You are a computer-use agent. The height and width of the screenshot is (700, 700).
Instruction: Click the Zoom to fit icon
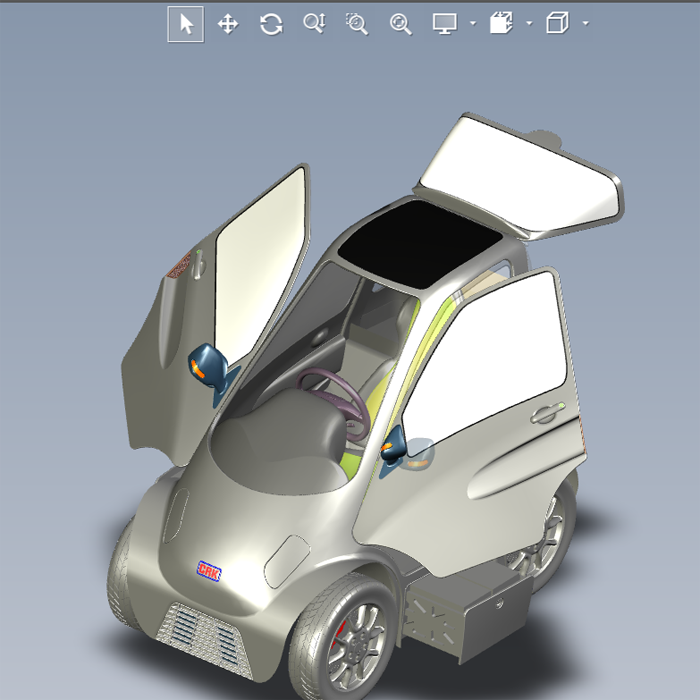(x=400, y=24)
